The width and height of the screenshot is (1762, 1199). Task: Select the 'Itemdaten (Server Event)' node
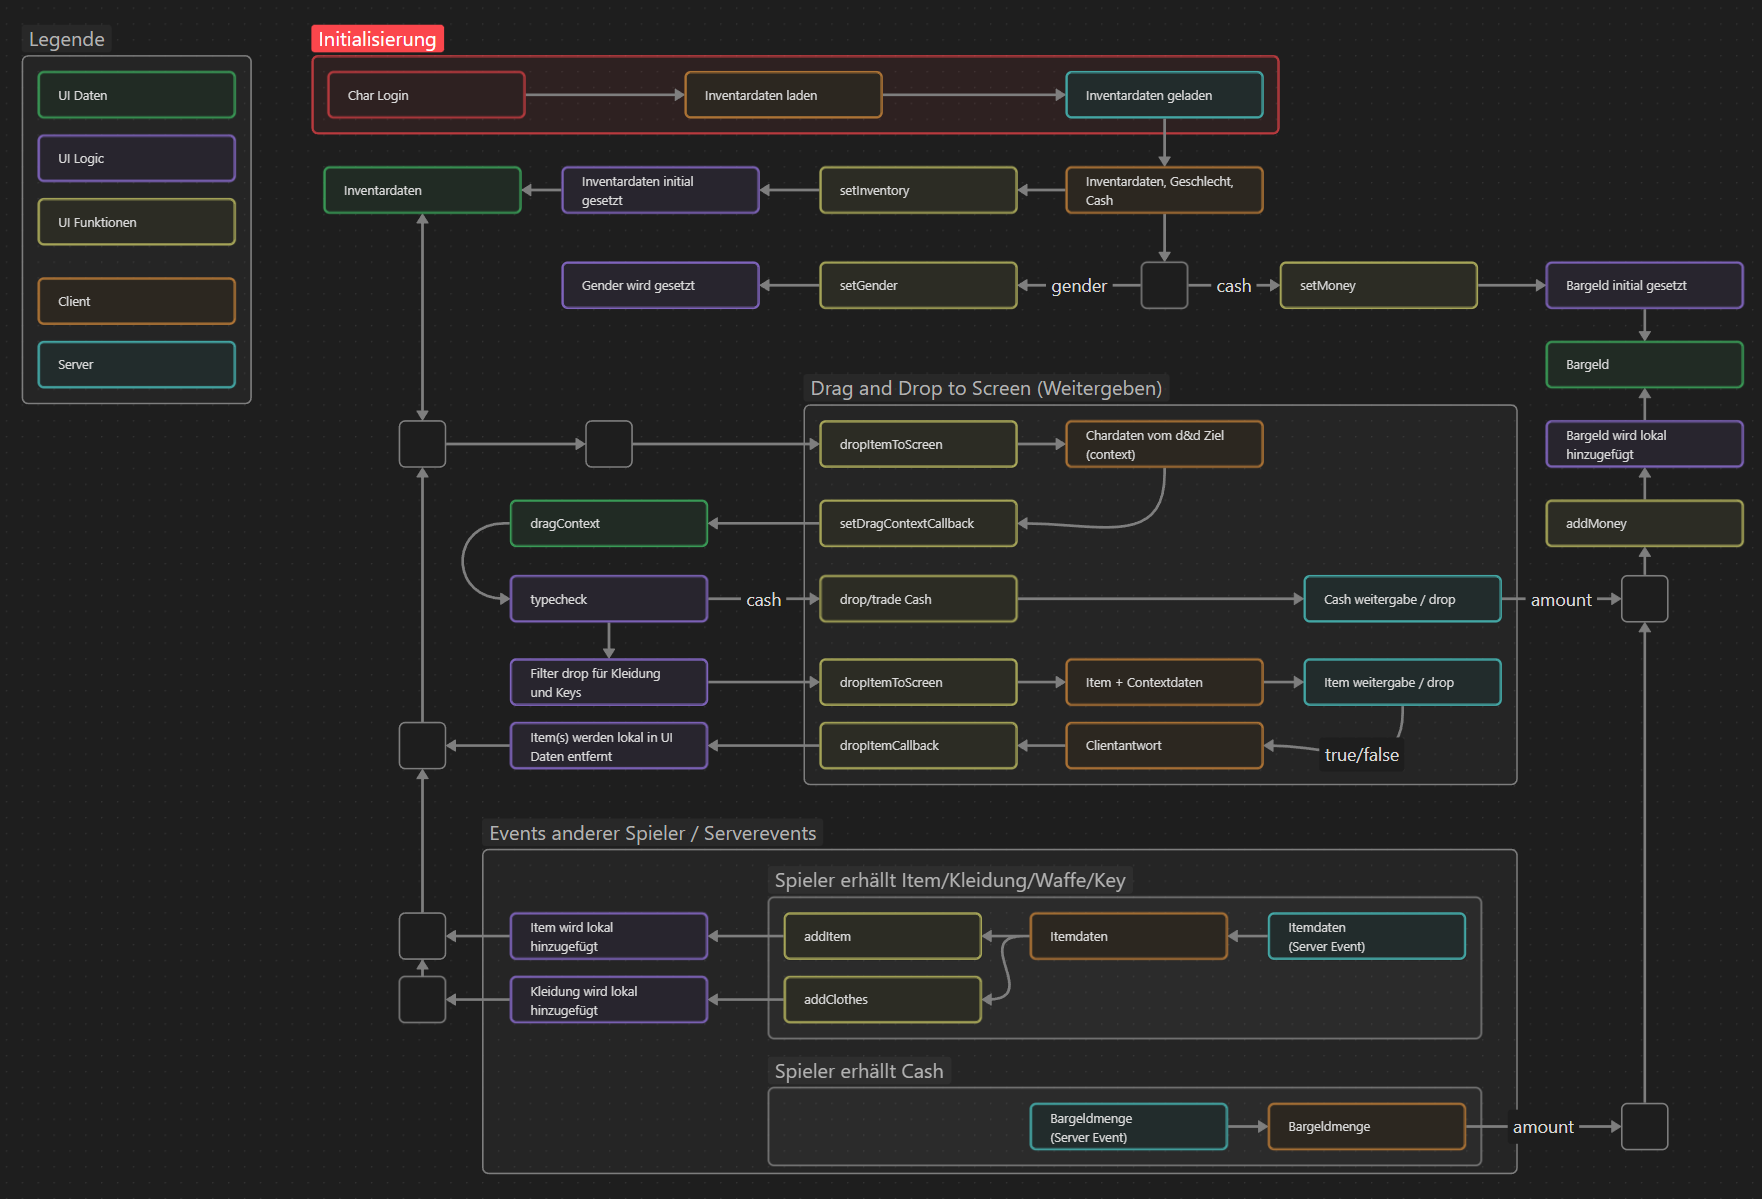(x=1366, y=936)
